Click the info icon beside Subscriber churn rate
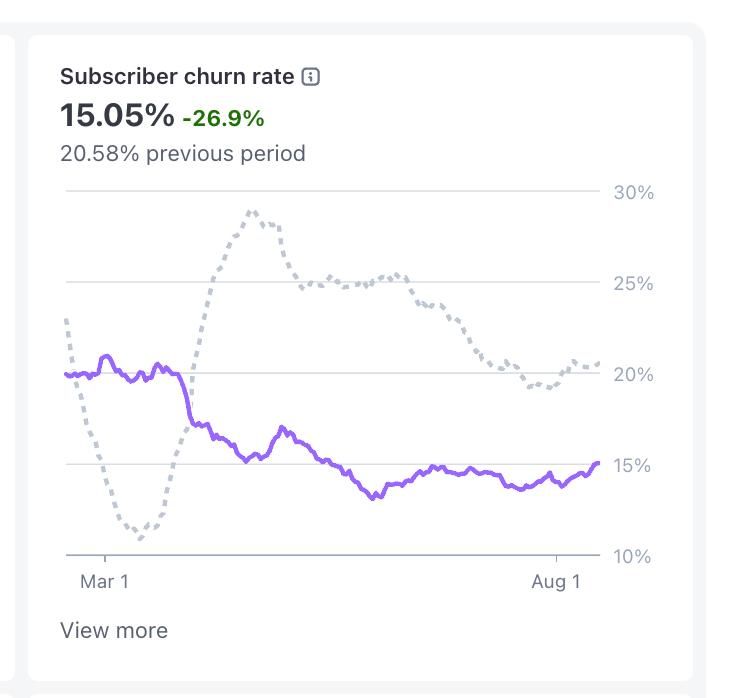This screenshot has width=732, height=698. [311, 77]
